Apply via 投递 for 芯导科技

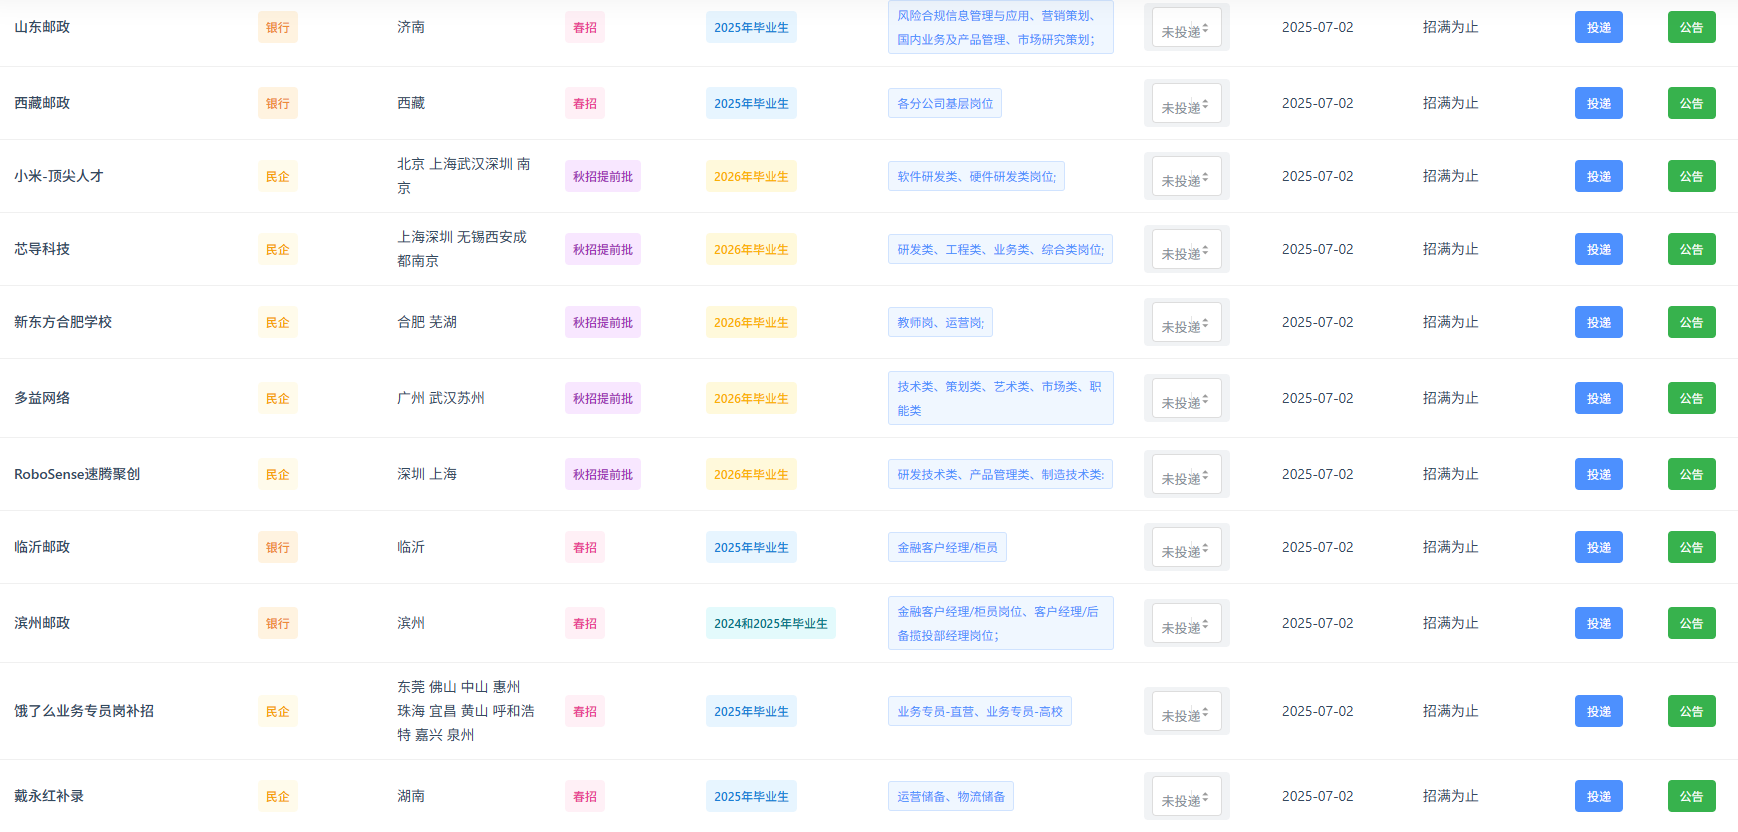1598,249
